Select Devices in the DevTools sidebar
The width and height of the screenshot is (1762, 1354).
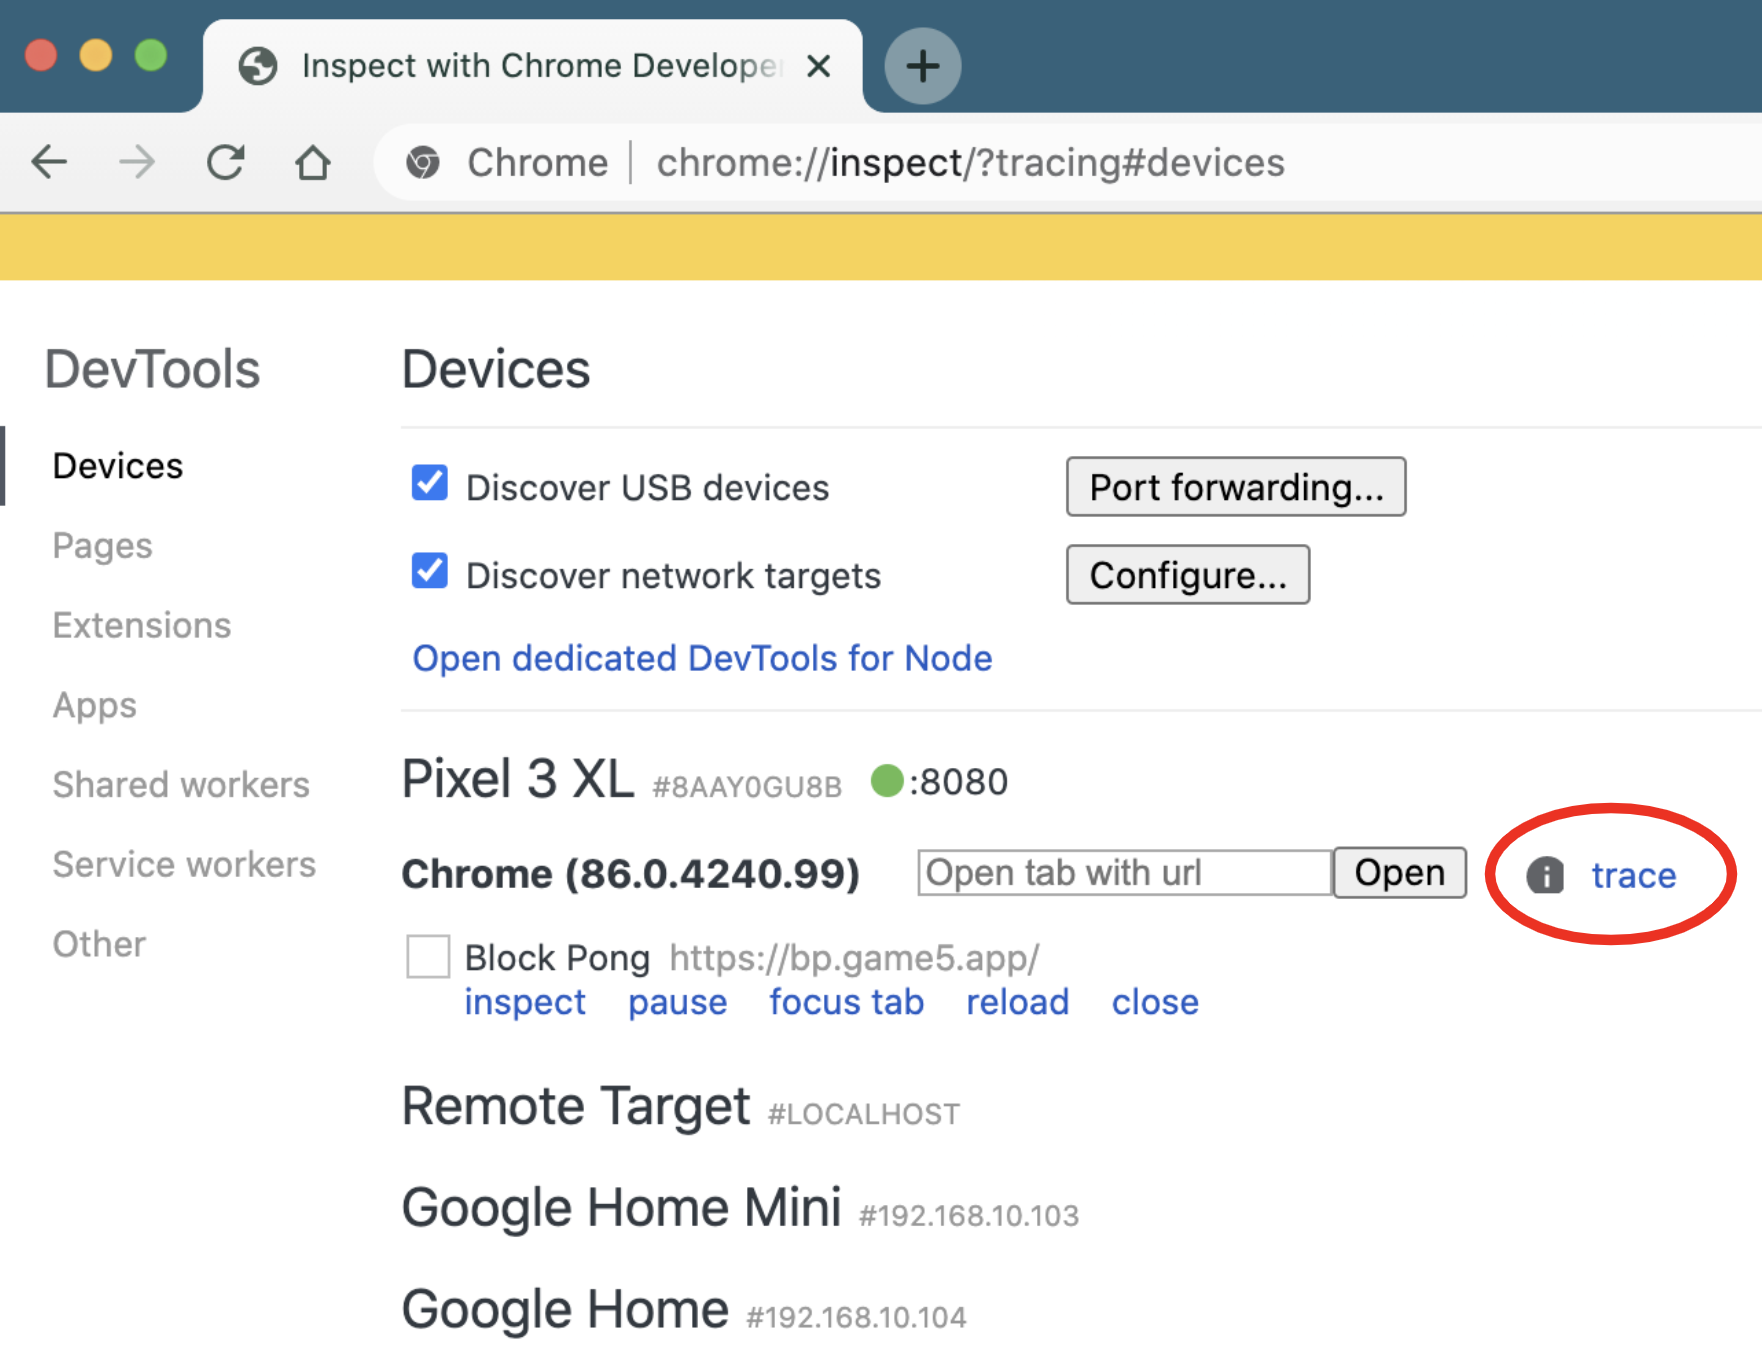pos(117,466)
